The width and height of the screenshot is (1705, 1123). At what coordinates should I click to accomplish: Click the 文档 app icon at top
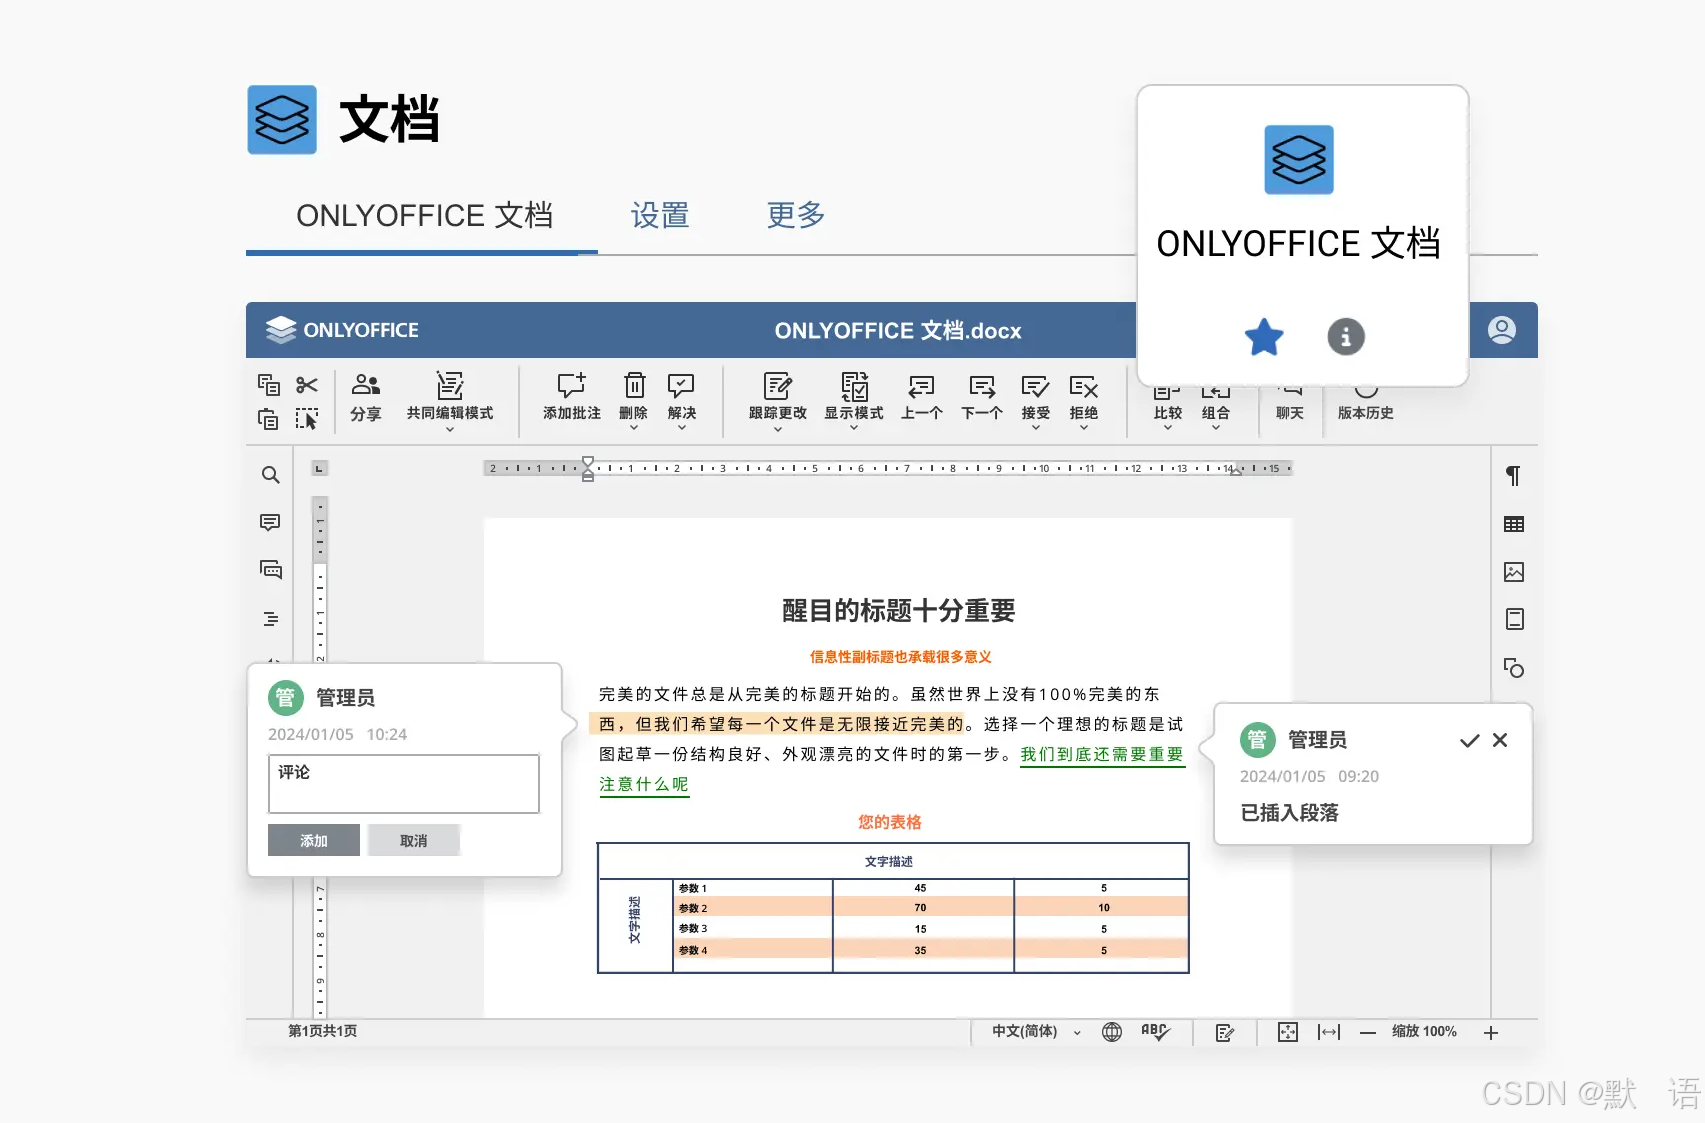[x=282, y=120]
